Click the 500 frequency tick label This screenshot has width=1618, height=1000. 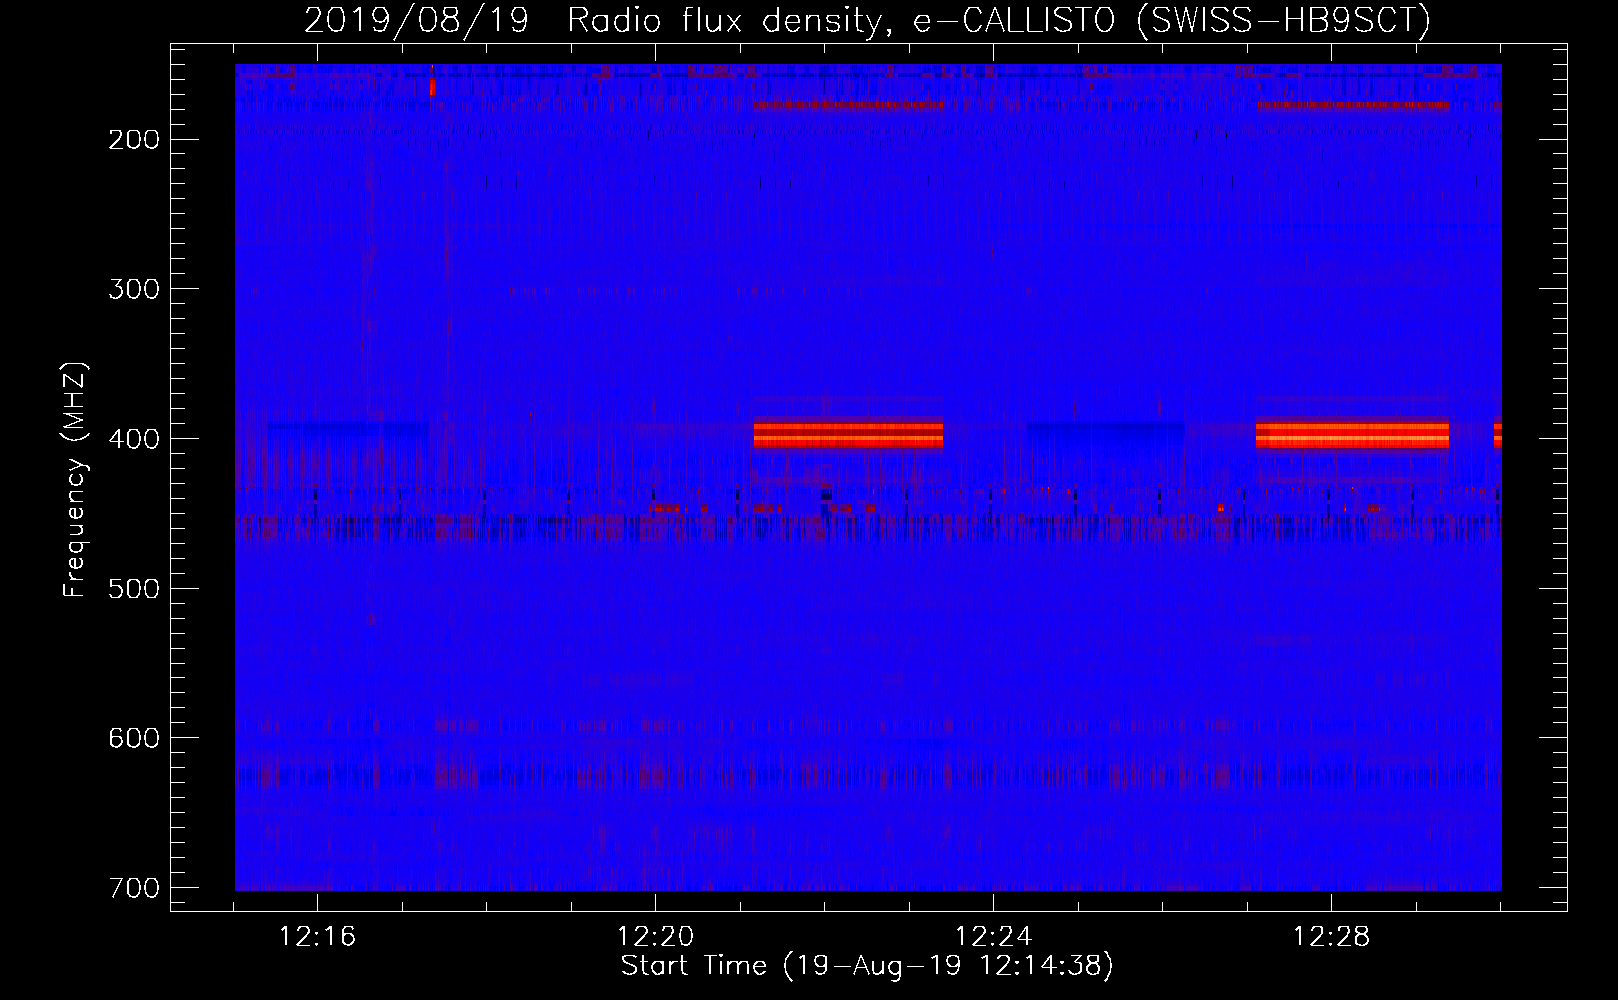point(133,588)
